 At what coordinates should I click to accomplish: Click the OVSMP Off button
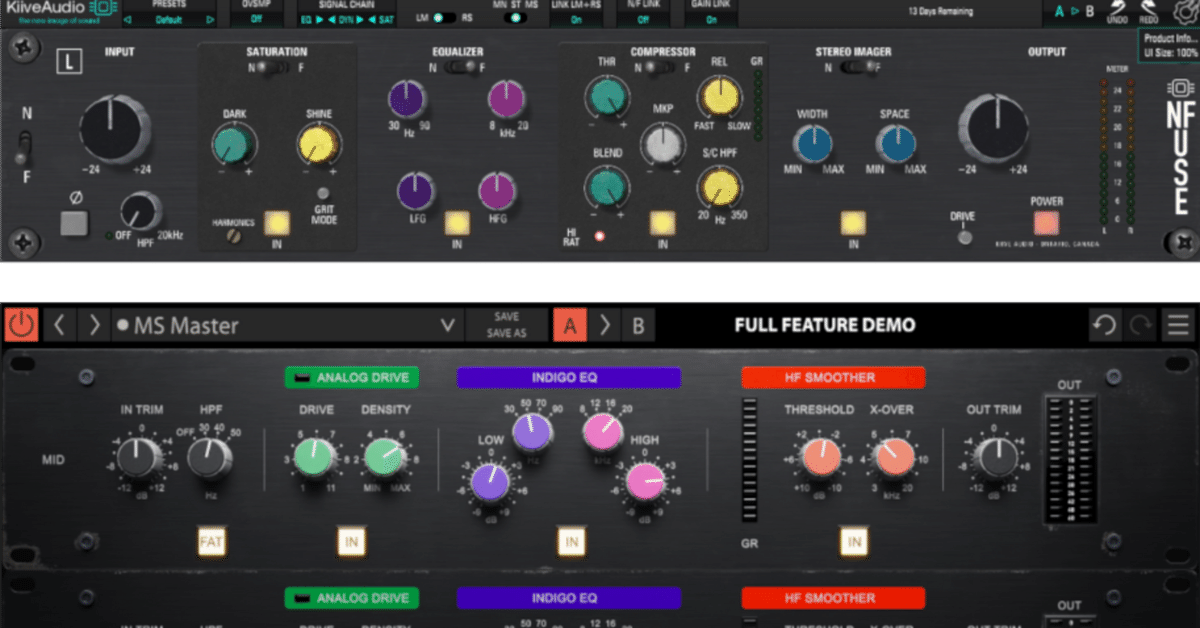pos(257,19)
